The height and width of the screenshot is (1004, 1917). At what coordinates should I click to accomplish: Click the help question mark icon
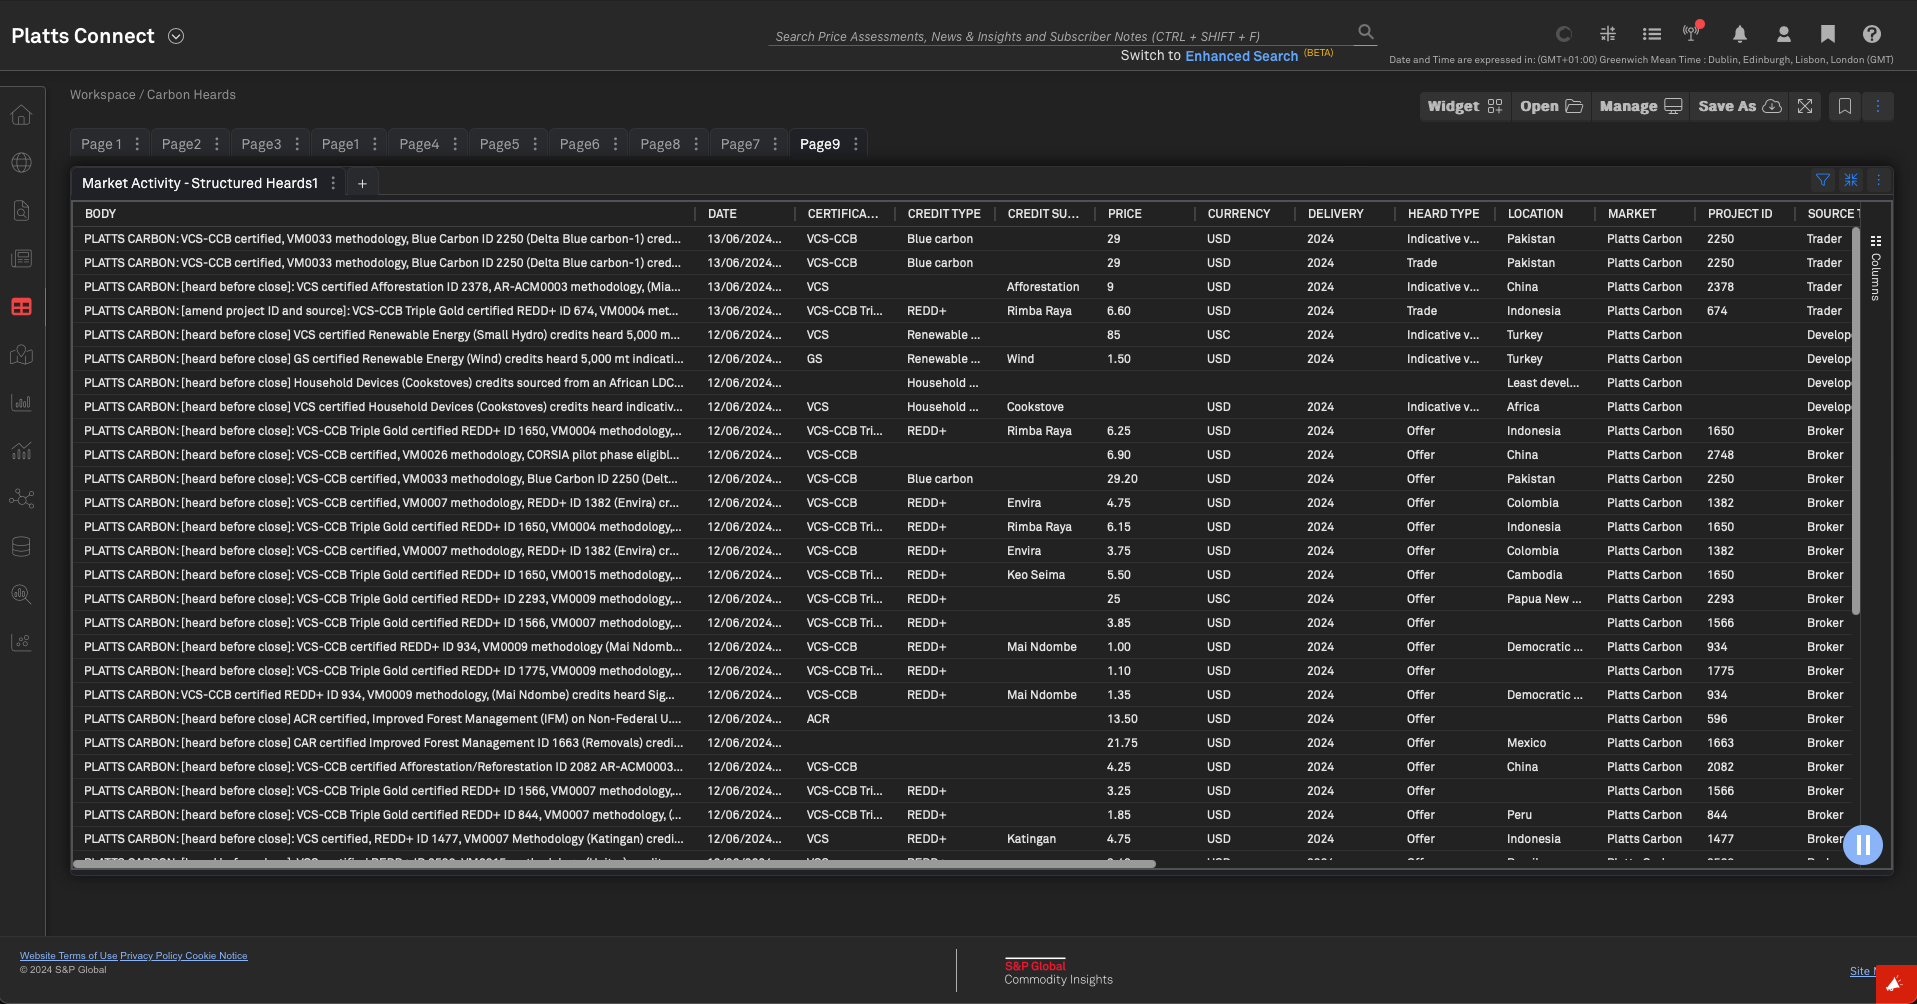1871,35
